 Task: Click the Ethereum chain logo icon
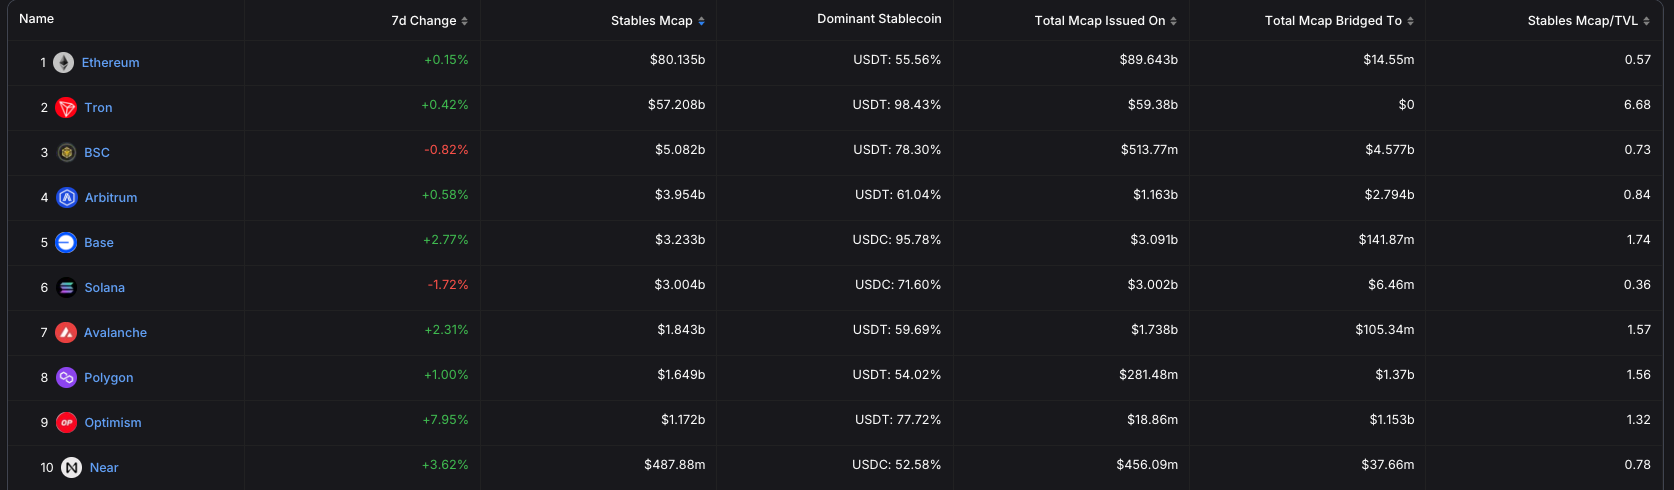coord(63,63)
